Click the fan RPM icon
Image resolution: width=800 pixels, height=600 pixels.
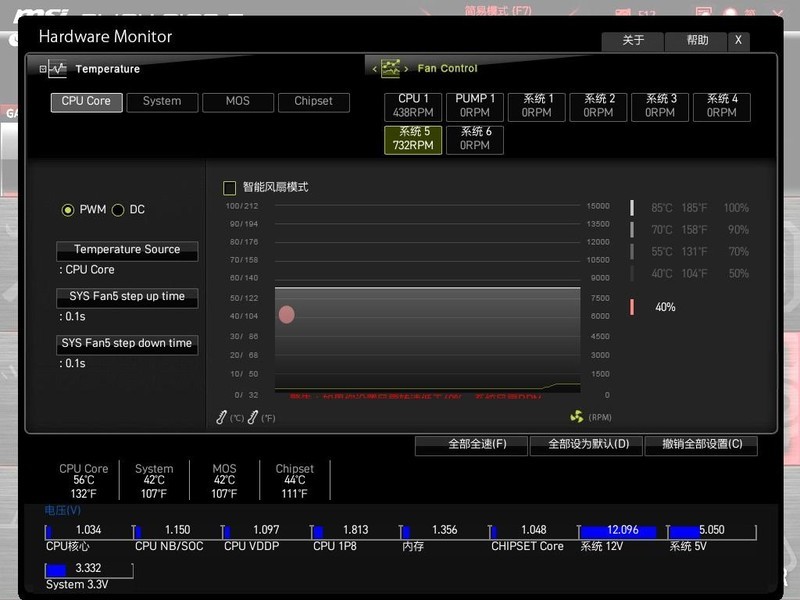pos(576,417)
